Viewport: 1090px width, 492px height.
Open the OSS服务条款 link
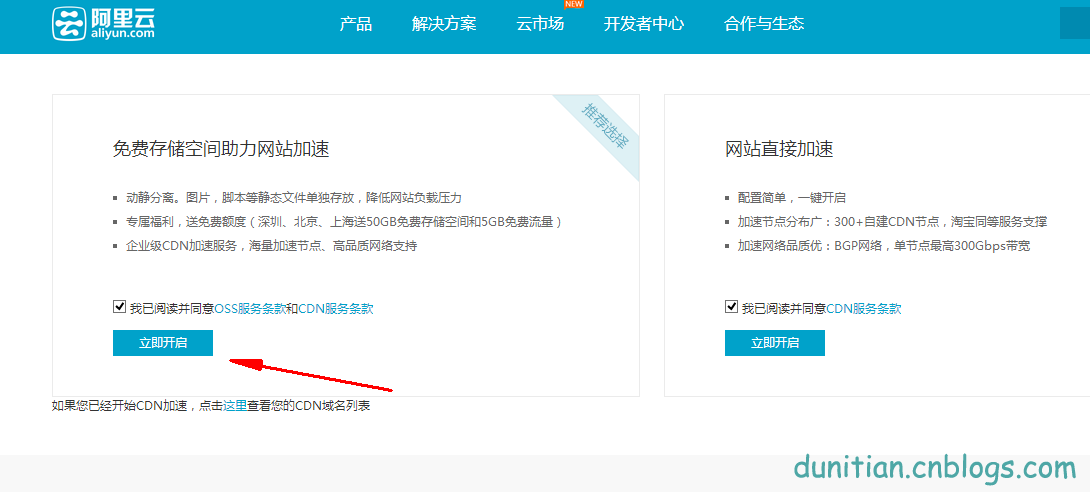pyautogui.click(x=250, y=309)
